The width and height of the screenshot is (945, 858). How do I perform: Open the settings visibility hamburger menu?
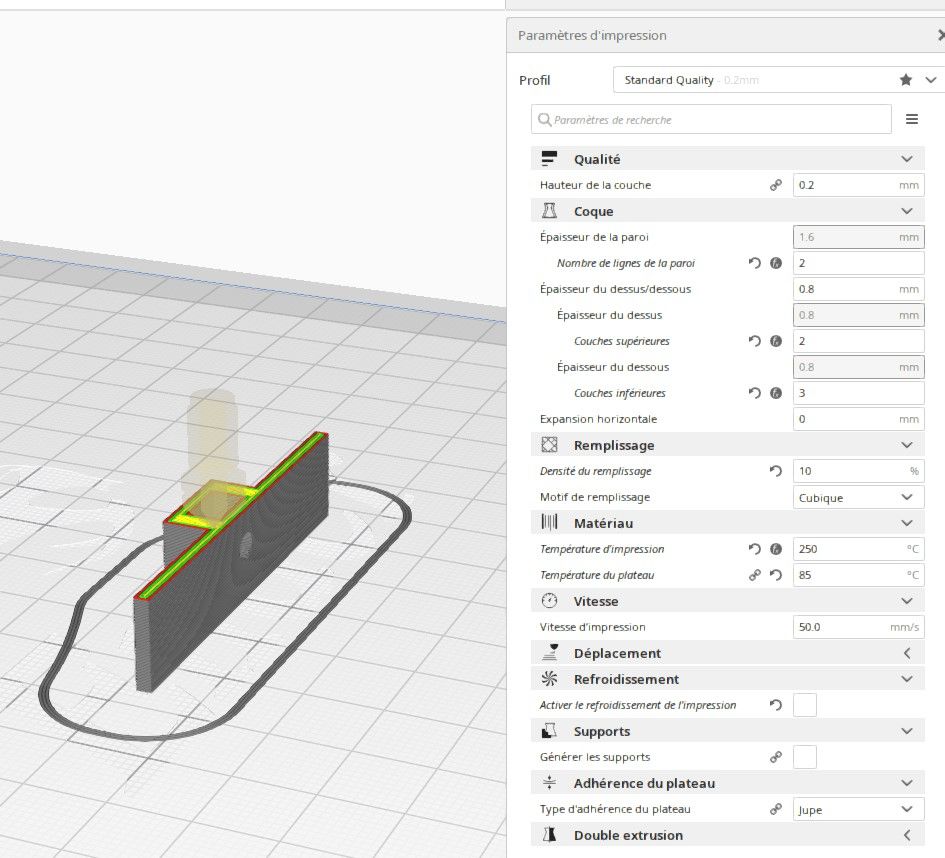click(x=912, y=119)
